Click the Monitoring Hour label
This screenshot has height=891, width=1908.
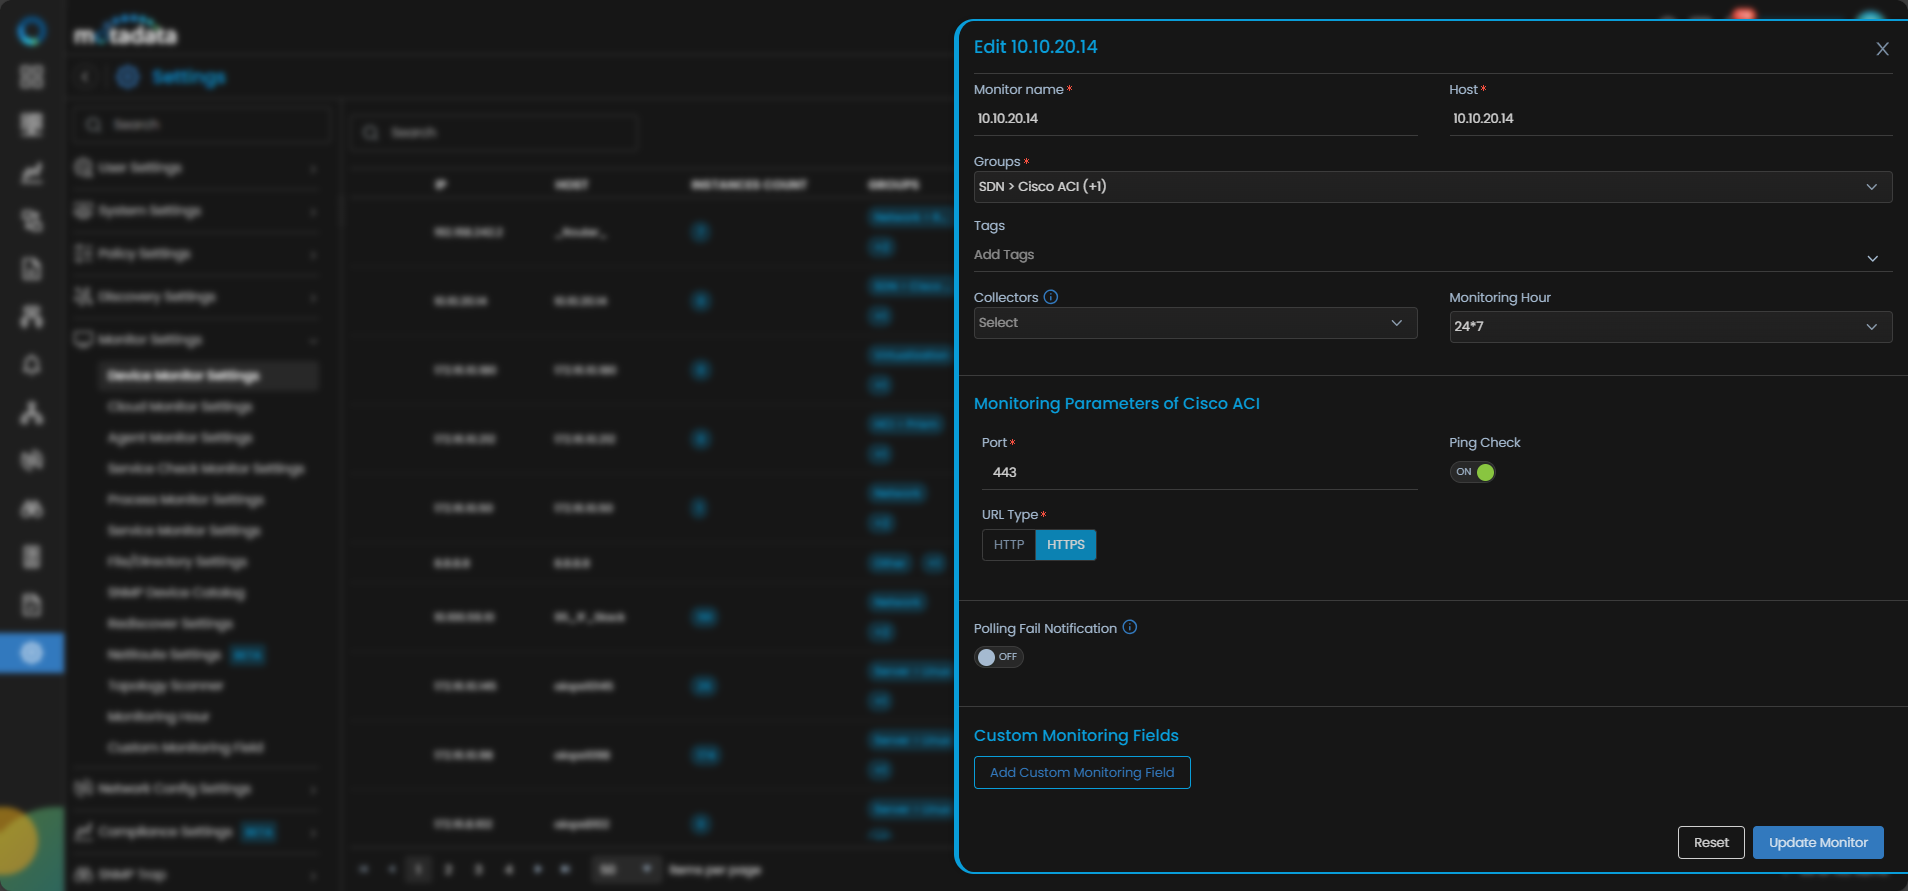(x=1500, y=297)
